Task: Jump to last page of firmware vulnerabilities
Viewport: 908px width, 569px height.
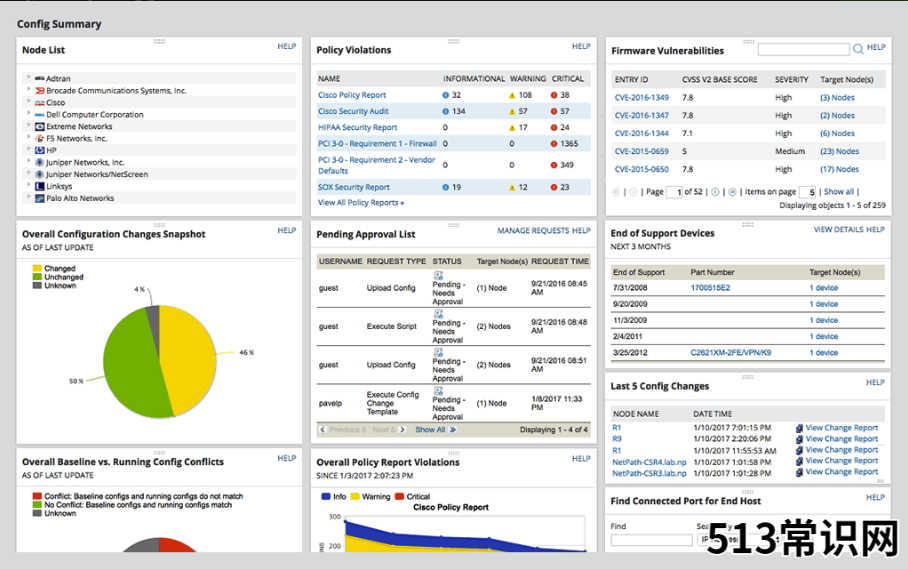Action: coord(733,192)
